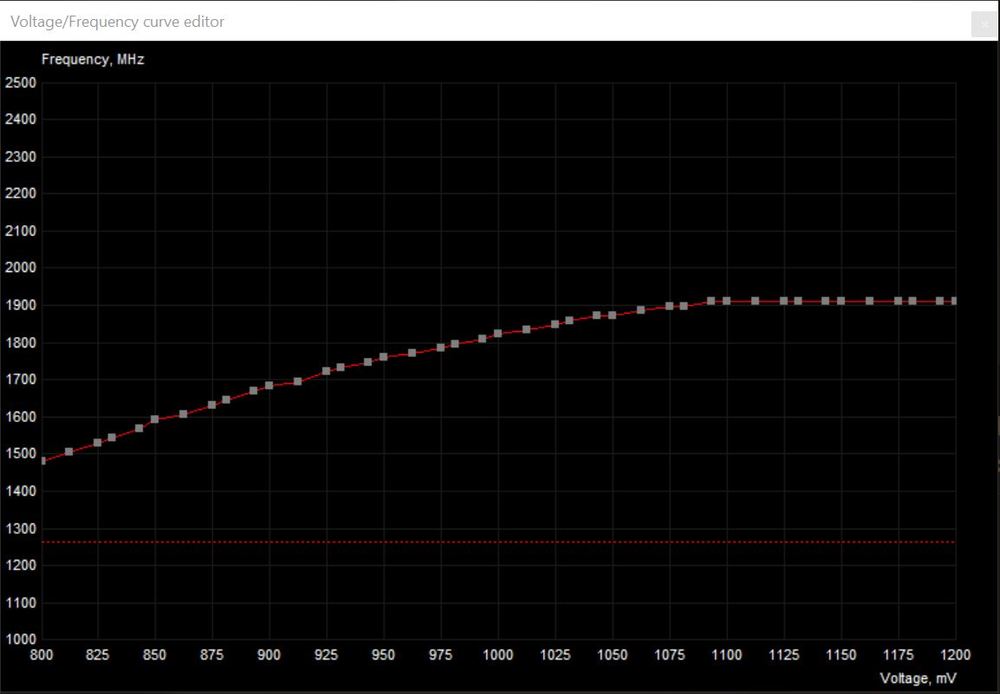Pick the curve point at 1175 mV
1000x694 pixels.
898,301
